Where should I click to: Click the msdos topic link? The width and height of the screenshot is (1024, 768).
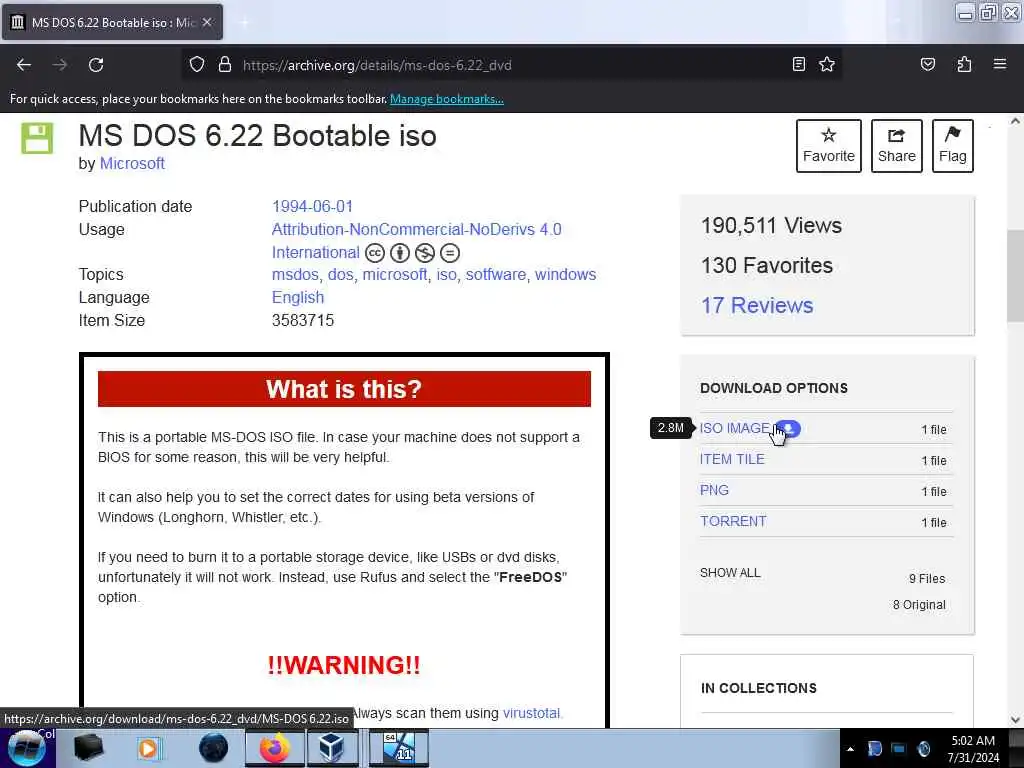coord(295,274)
